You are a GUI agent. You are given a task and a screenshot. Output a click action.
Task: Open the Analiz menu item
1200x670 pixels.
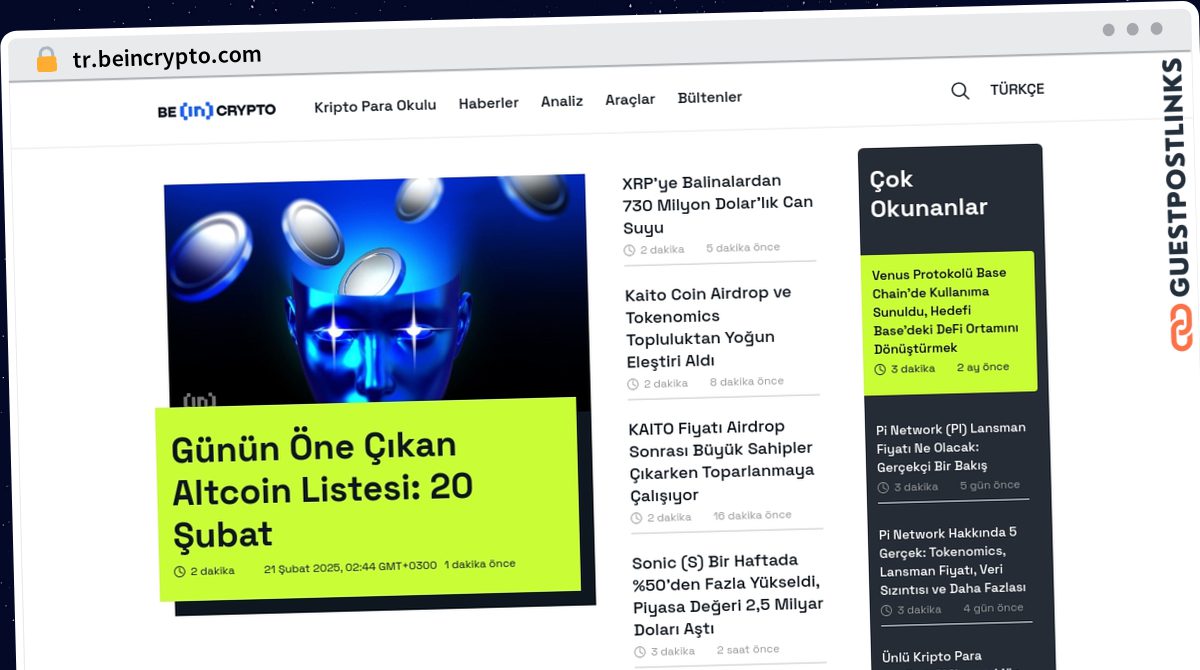click(x=562, y=101)
